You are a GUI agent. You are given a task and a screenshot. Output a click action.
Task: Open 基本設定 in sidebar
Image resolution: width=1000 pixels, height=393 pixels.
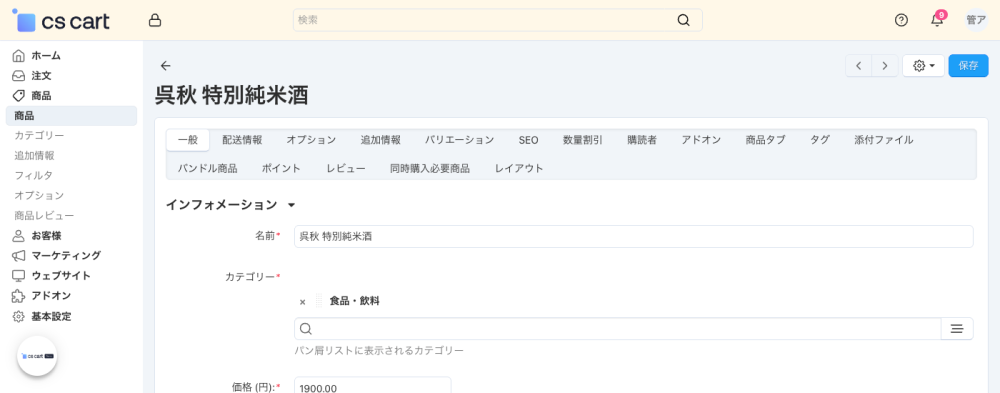pyautogui.click(x=52, y=316)
